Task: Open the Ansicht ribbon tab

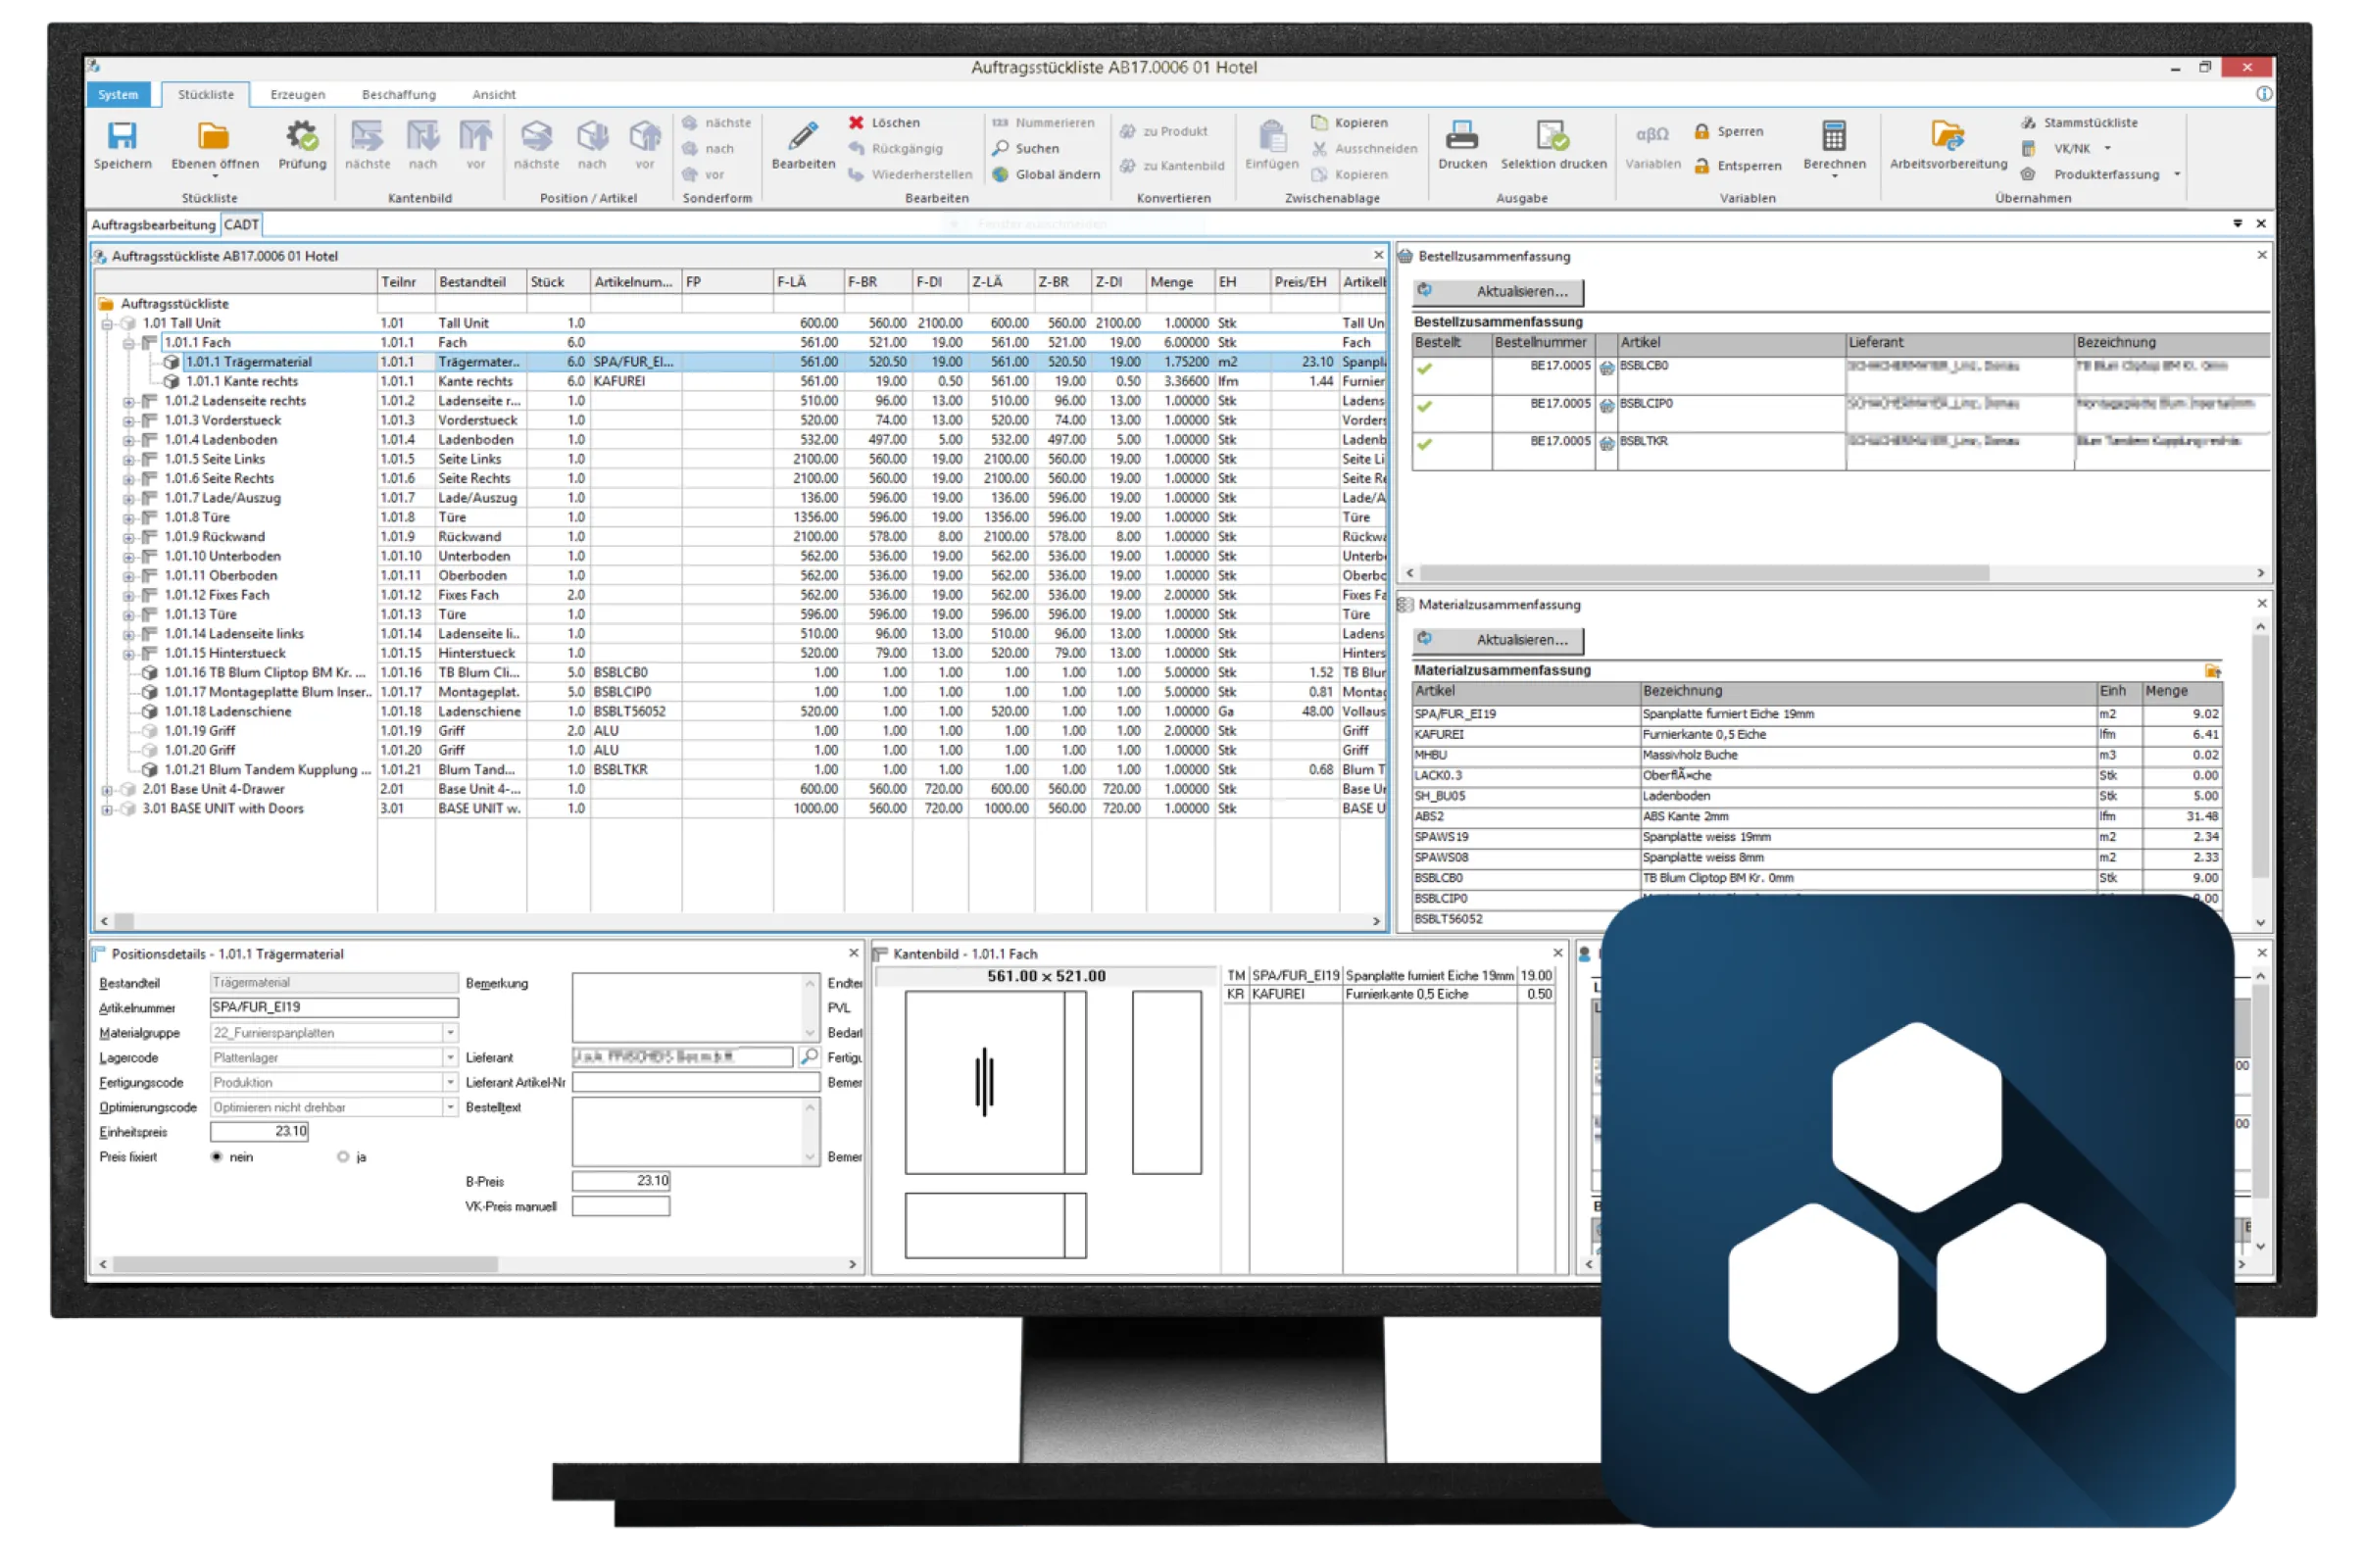Action: tap(493, 94)
